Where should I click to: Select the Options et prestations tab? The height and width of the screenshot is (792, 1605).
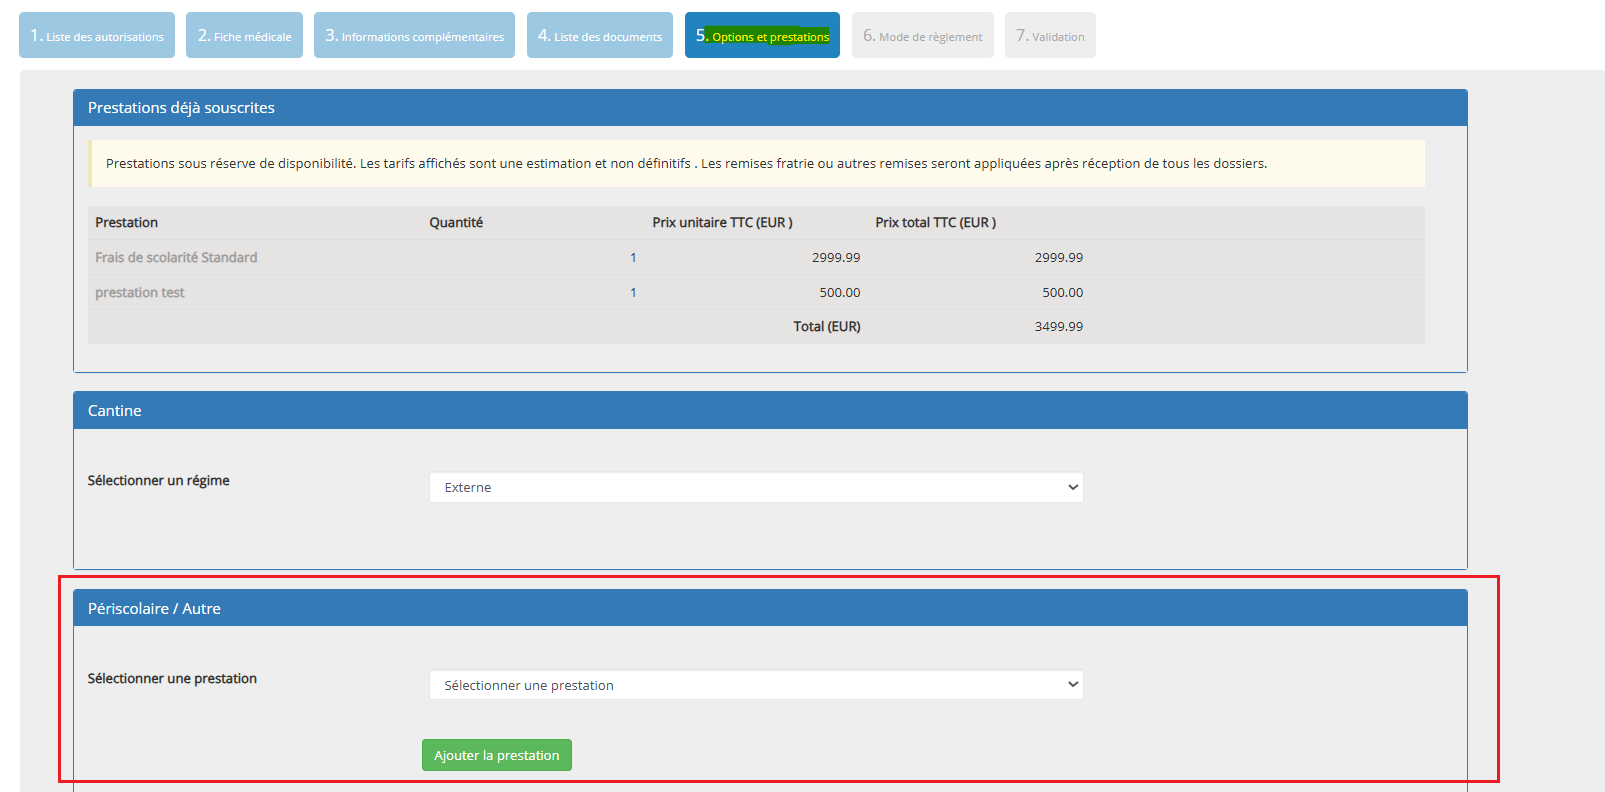pyautogui.click(x=762, y=36)
